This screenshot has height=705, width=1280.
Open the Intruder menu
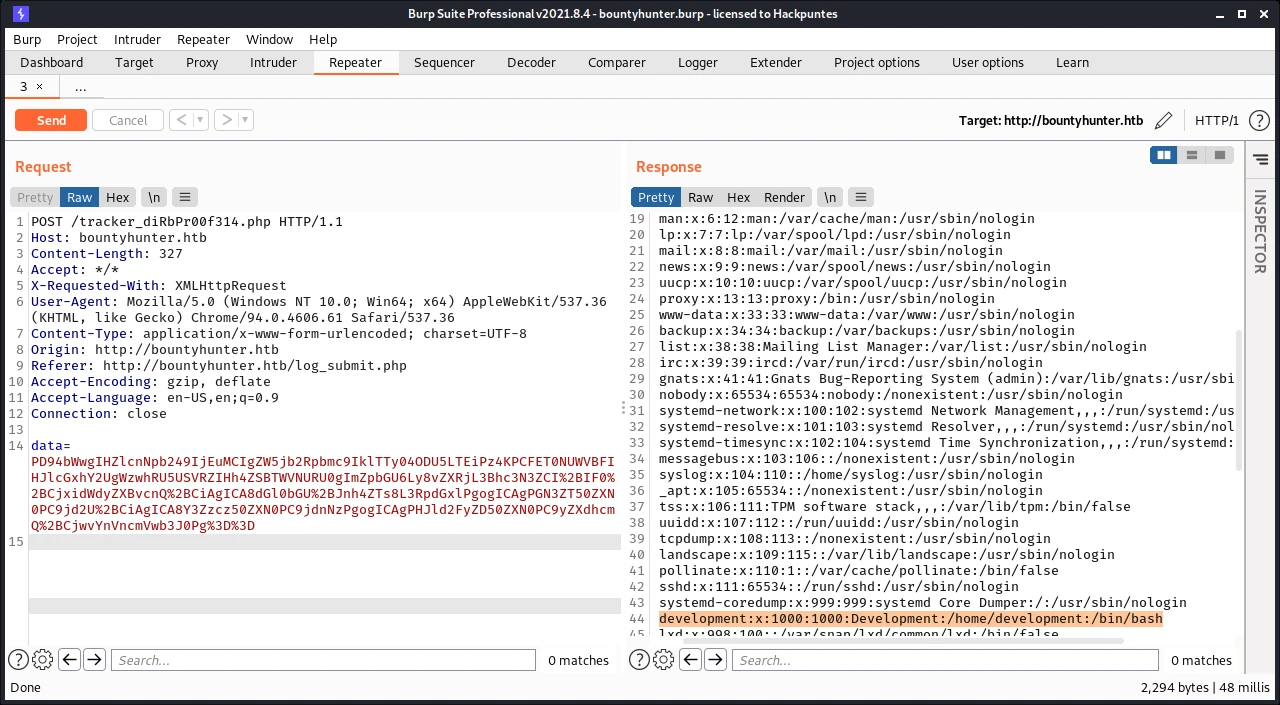(137, 39)
